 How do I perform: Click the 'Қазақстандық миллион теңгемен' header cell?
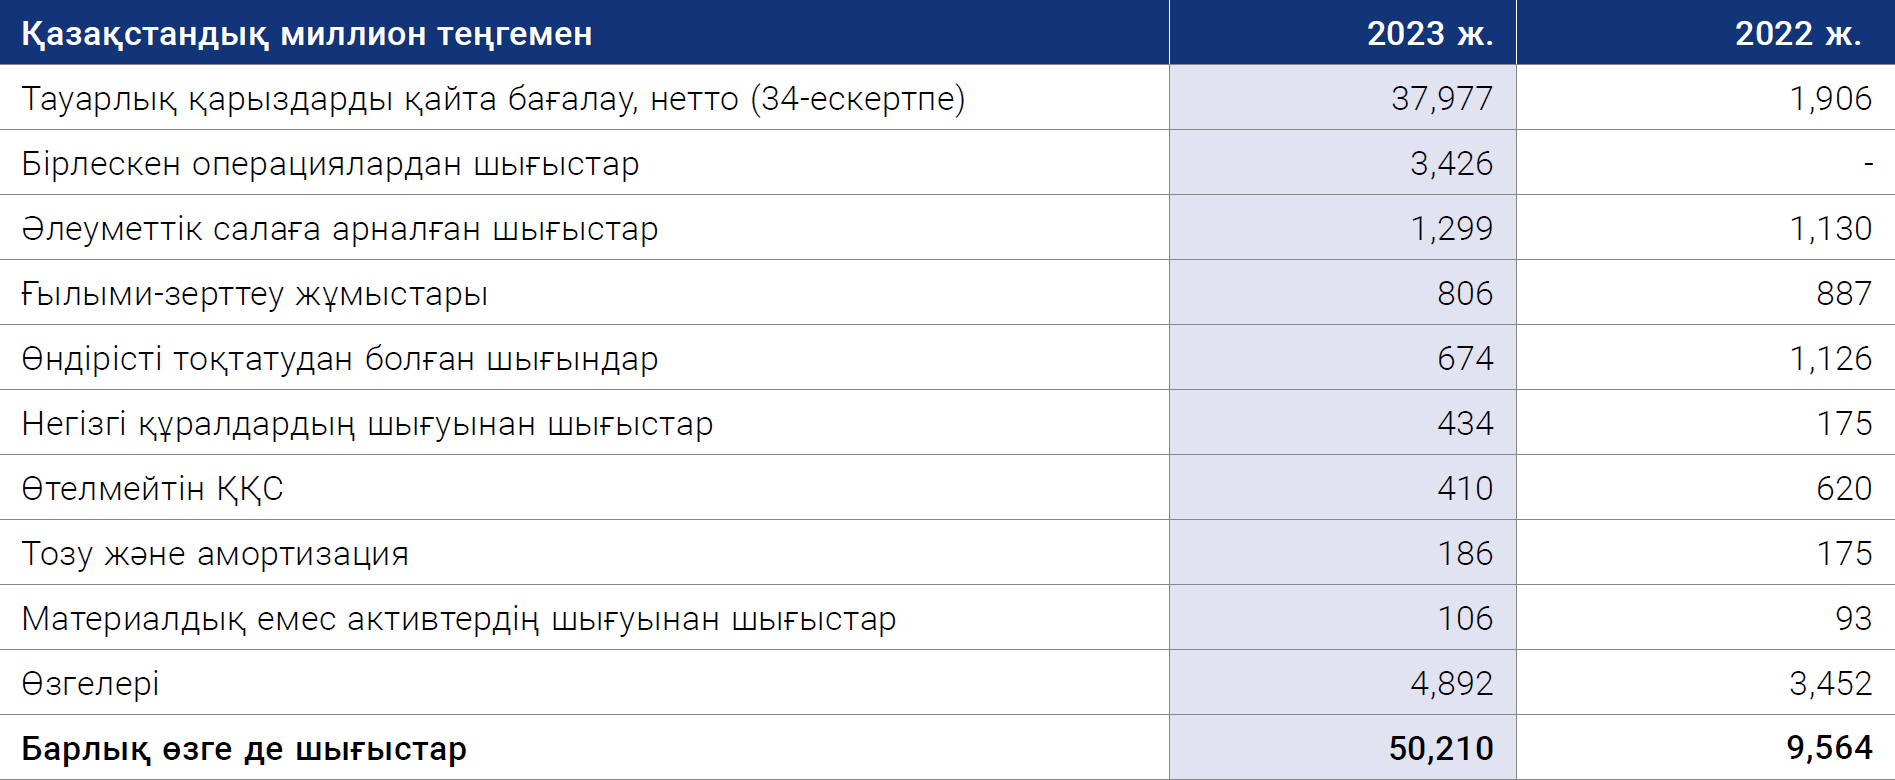coord(307,35)
